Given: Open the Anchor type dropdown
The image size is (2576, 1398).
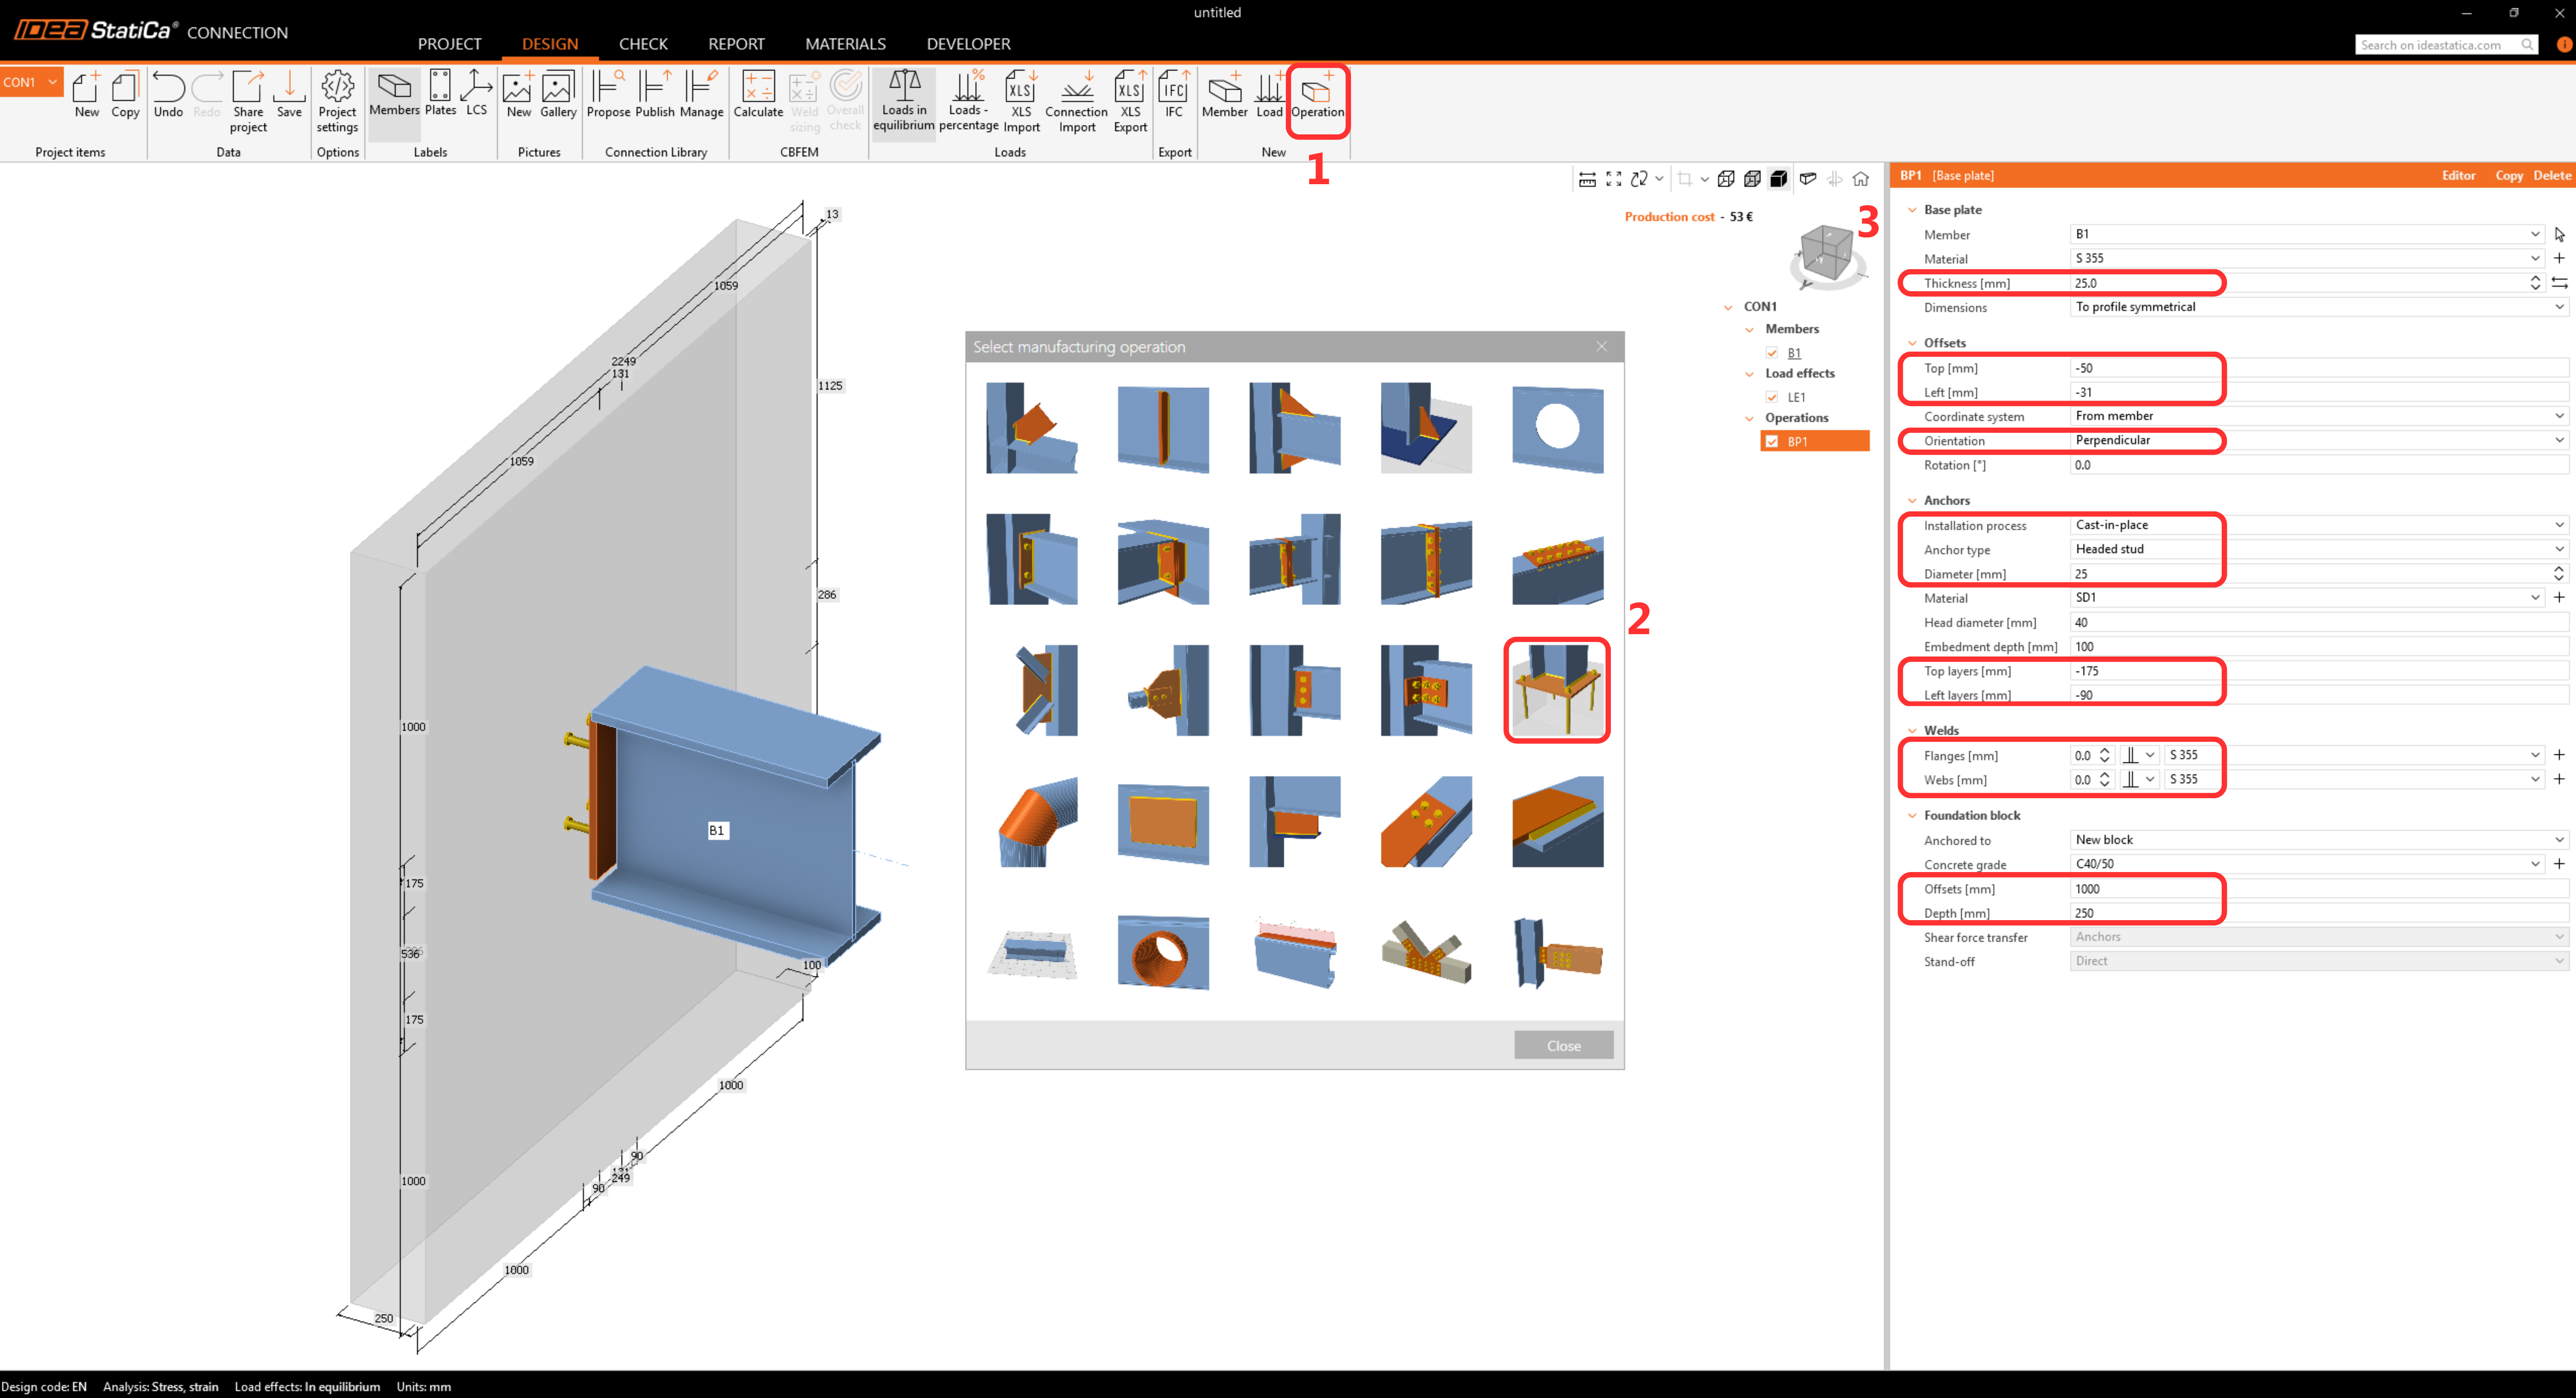Looking at the screenshot, I should click(2558, 549).
